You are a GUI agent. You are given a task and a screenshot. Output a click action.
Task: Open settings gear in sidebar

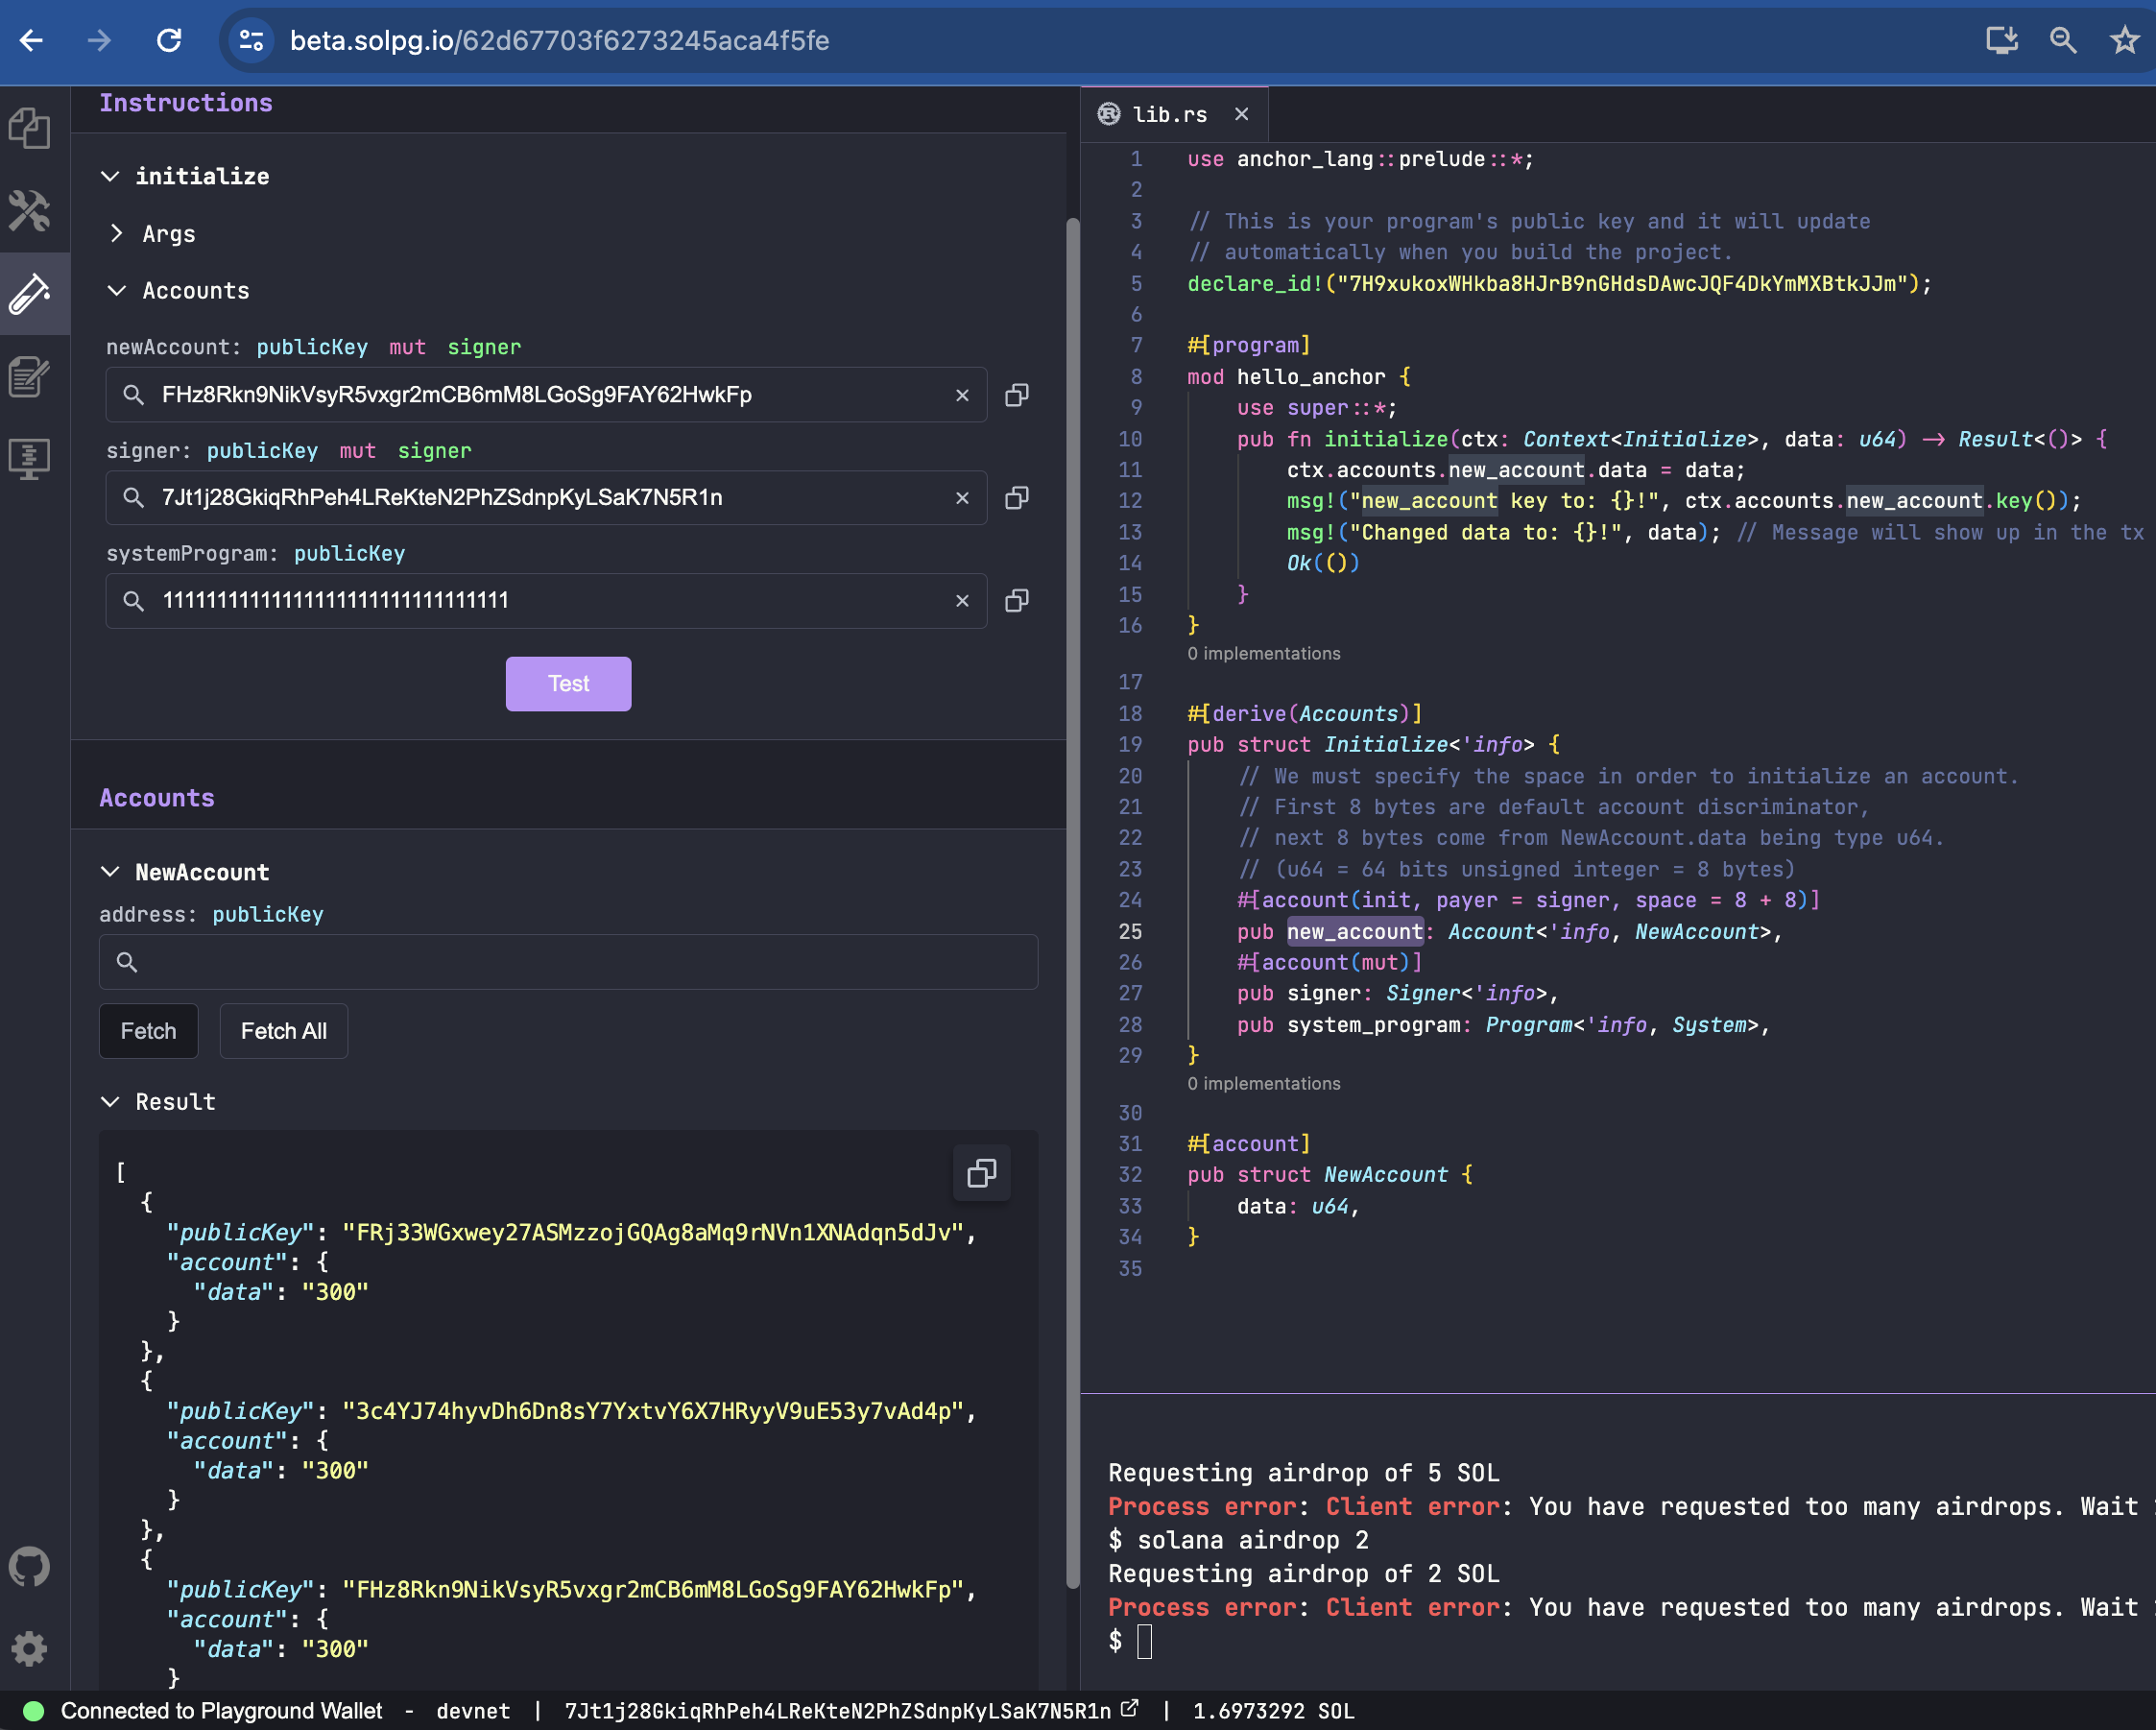(30, 1648)
